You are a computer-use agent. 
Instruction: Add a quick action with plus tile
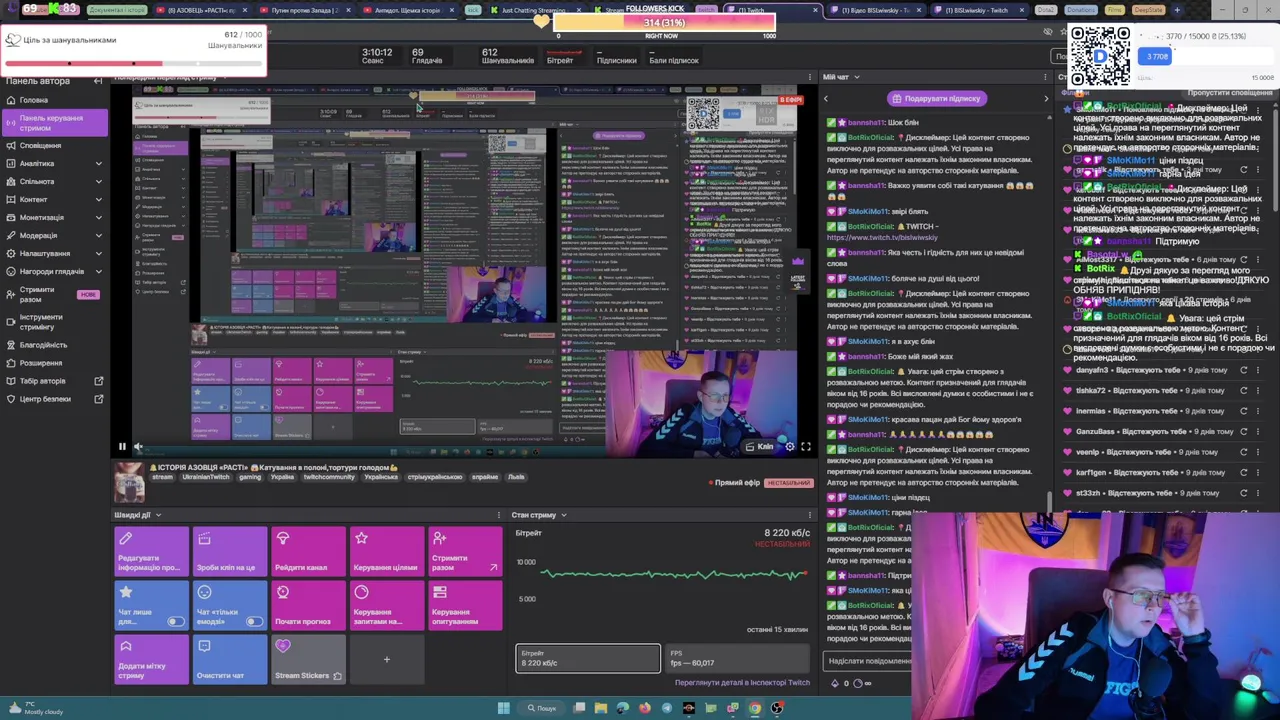coord(386,660)
